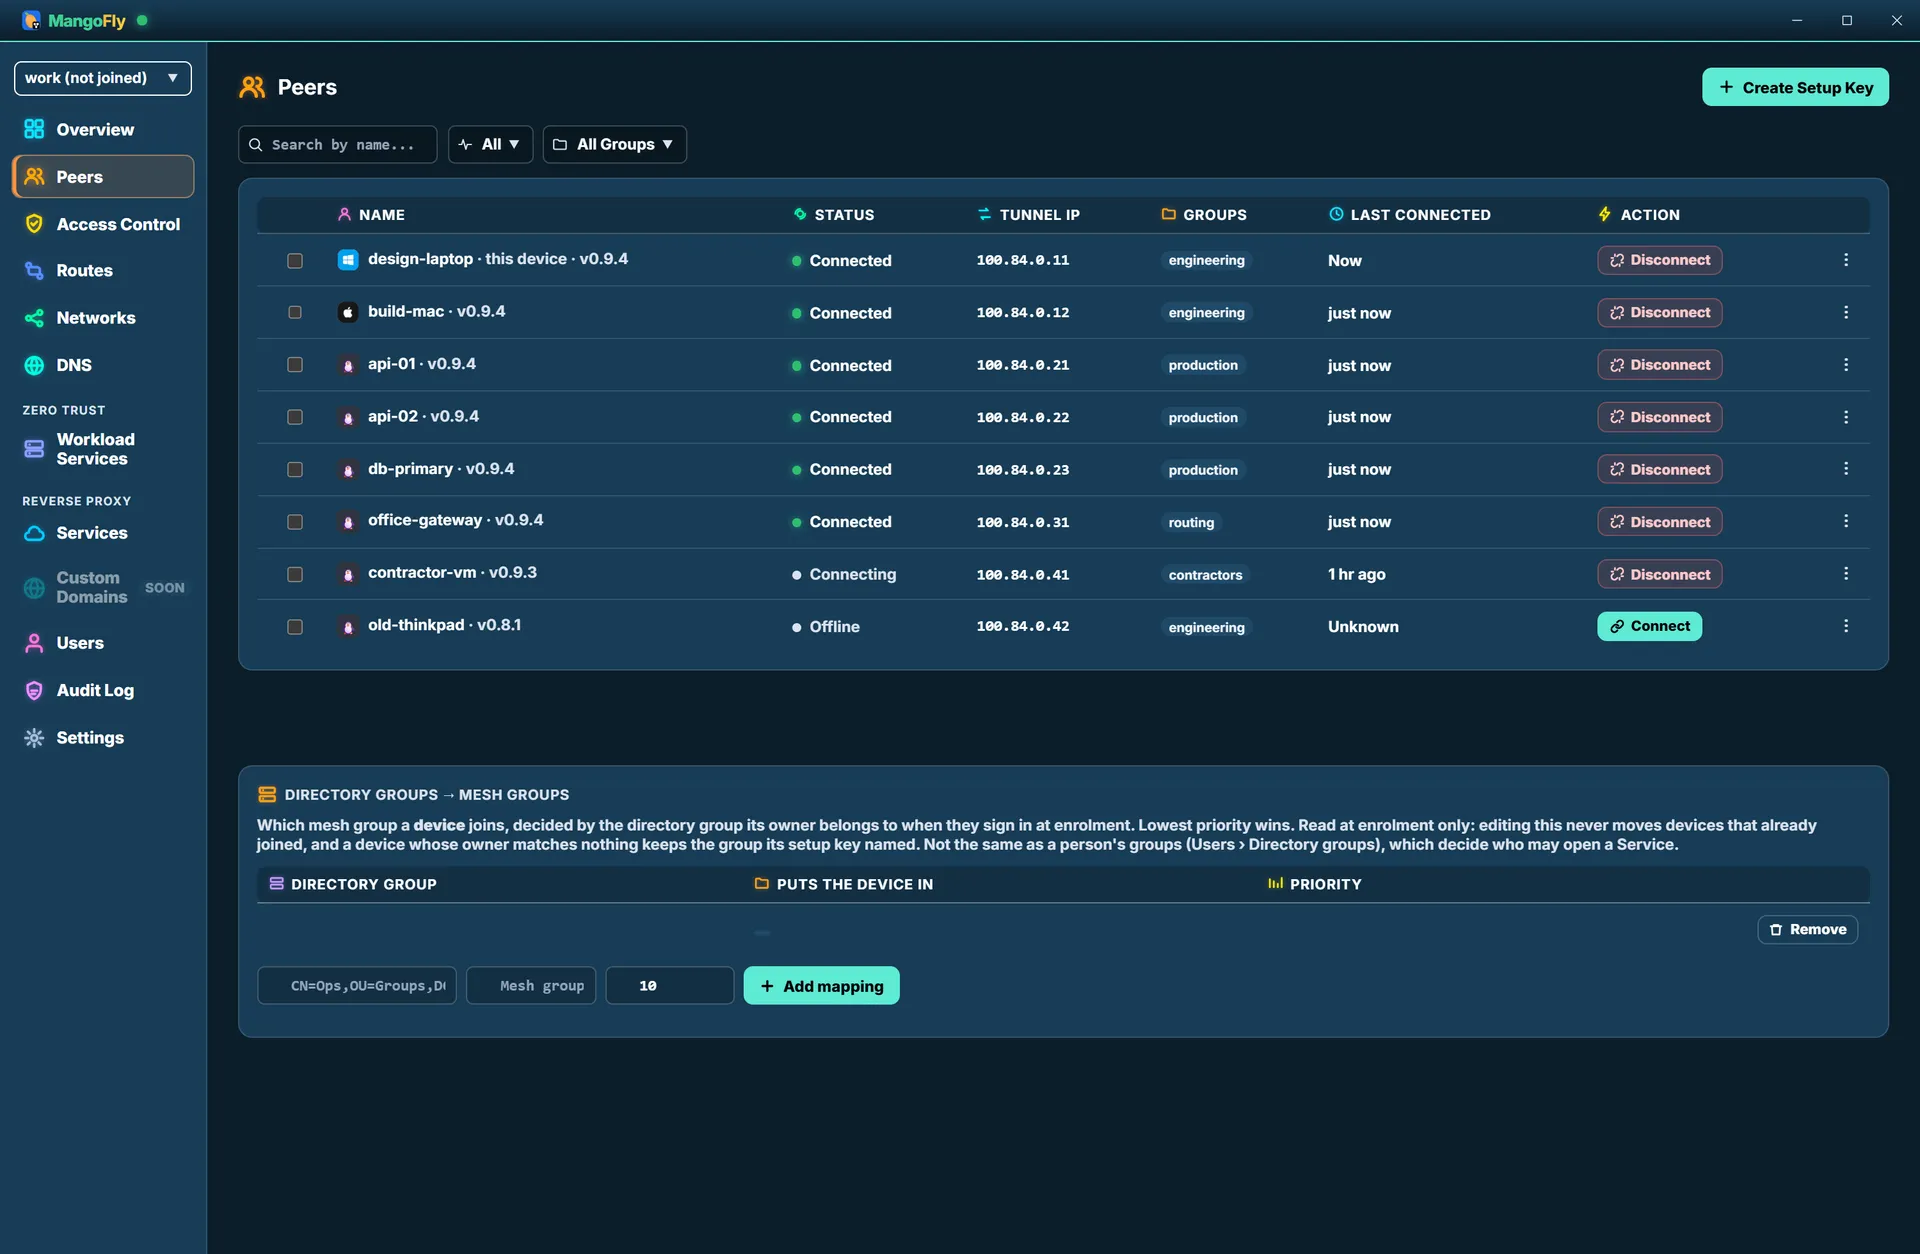The width and height of the screenshot is (1920, 1254).
Task: Click the Apple icon beside build-mac
Action: 347,312
